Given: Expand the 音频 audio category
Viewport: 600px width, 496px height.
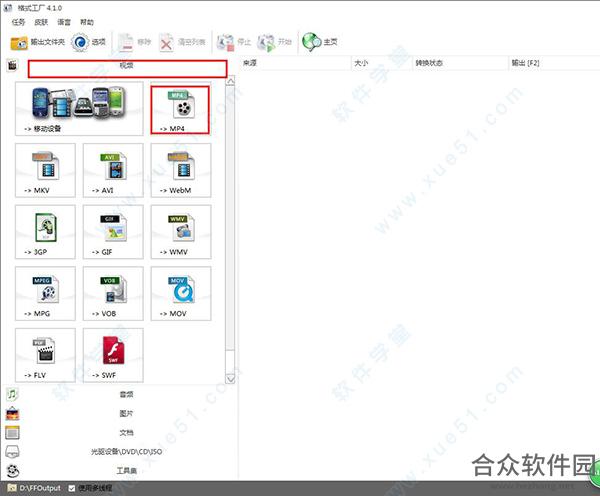Looking at the screenshot, I should coord(126,394).
